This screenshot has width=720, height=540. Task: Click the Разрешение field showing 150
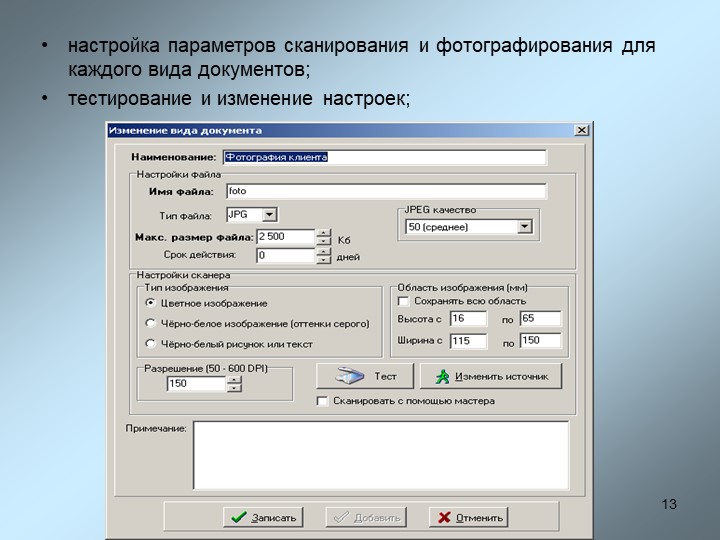(x=197, y=383)
